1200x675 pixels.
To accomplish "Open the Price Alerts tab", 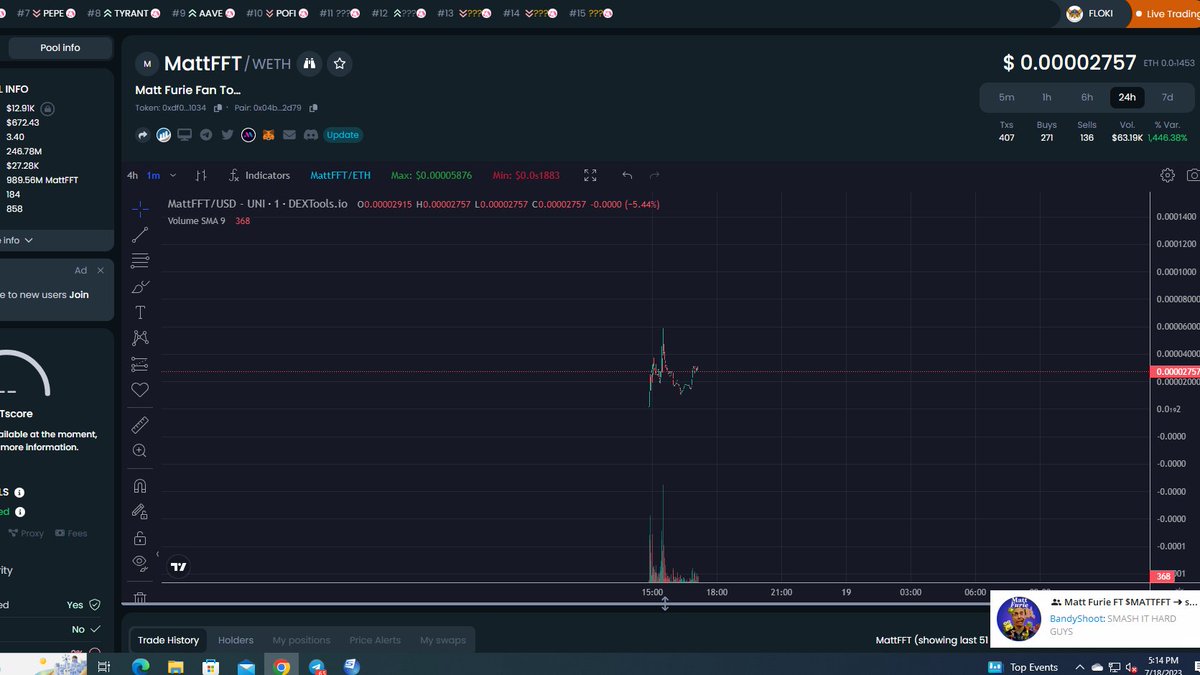I will click(375, 640).
